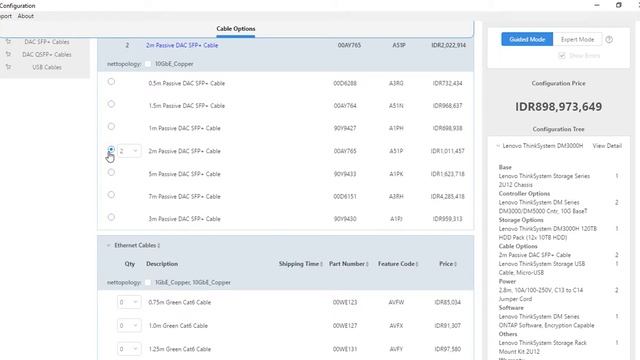Switch to Guided Mode
This screenshot has width=640, height=360.
click(527, 40)
